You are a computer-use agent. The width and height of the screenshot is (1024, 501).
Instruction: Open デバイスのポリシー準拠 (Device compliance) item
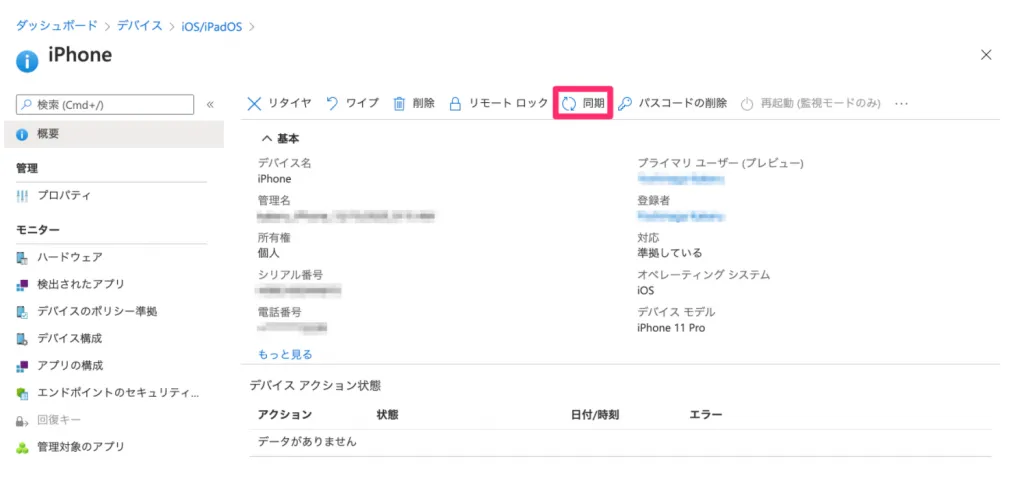point(96,311)
